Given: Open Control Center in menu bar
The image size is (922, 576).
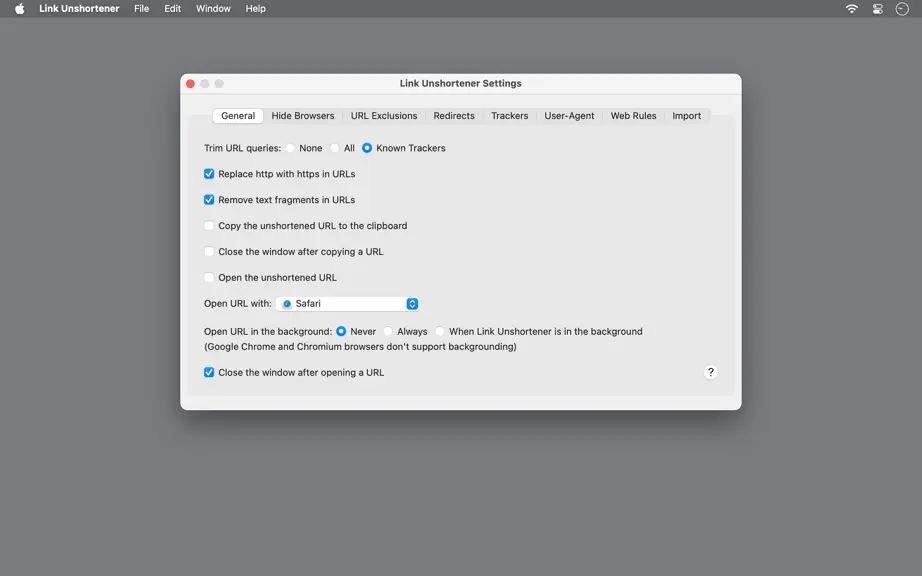Looking at the screenshot, I should click(877, 9).
